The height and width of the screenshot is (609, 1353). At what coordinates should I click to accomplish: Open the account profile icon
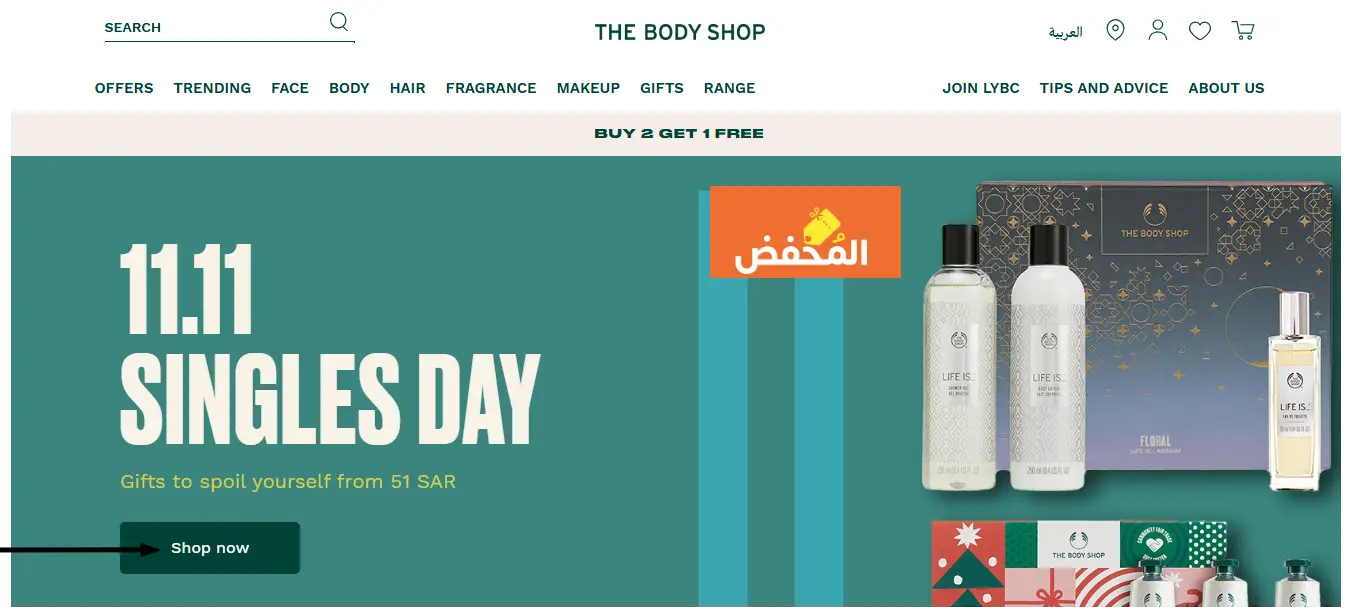(1158, 30)
